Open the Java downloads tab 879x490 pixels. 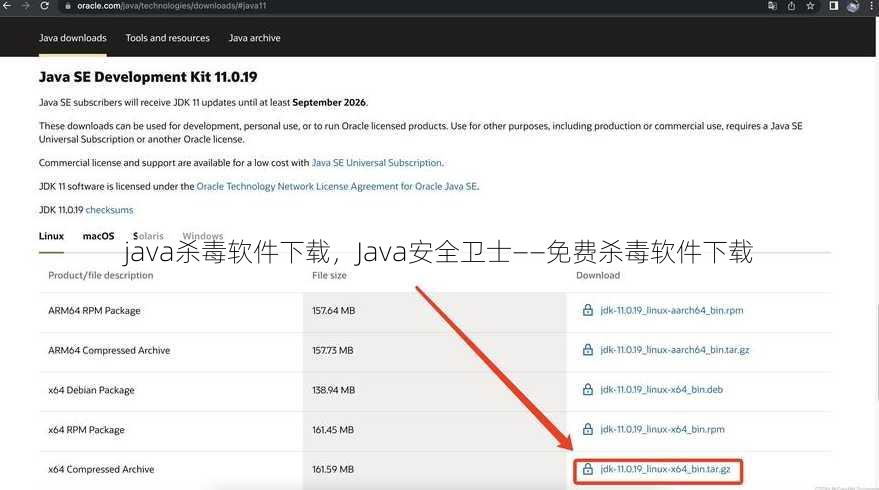click(73, 38)
